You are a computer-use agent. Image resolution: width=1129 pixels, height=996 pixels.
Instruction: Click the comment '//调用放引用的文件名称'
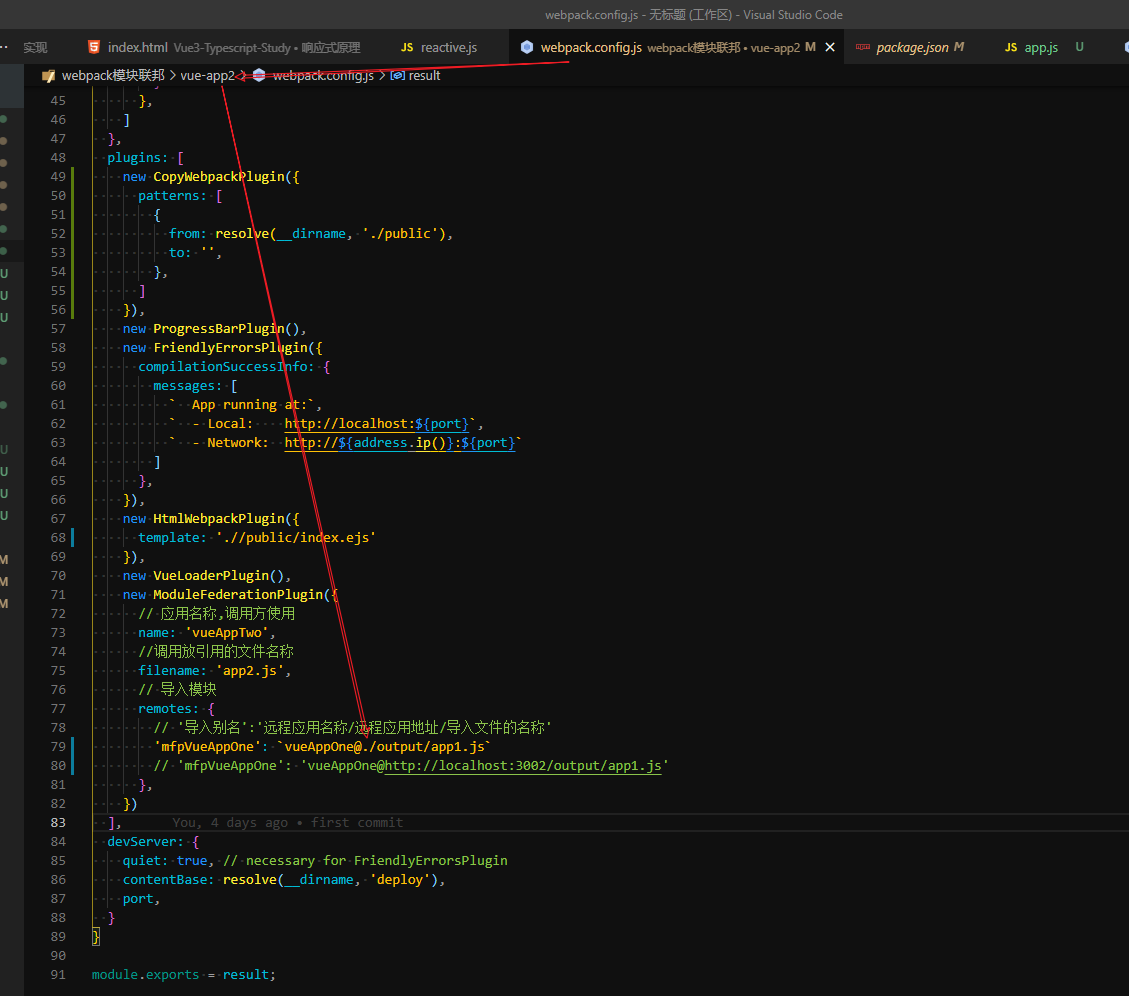[x=216, y=652]
